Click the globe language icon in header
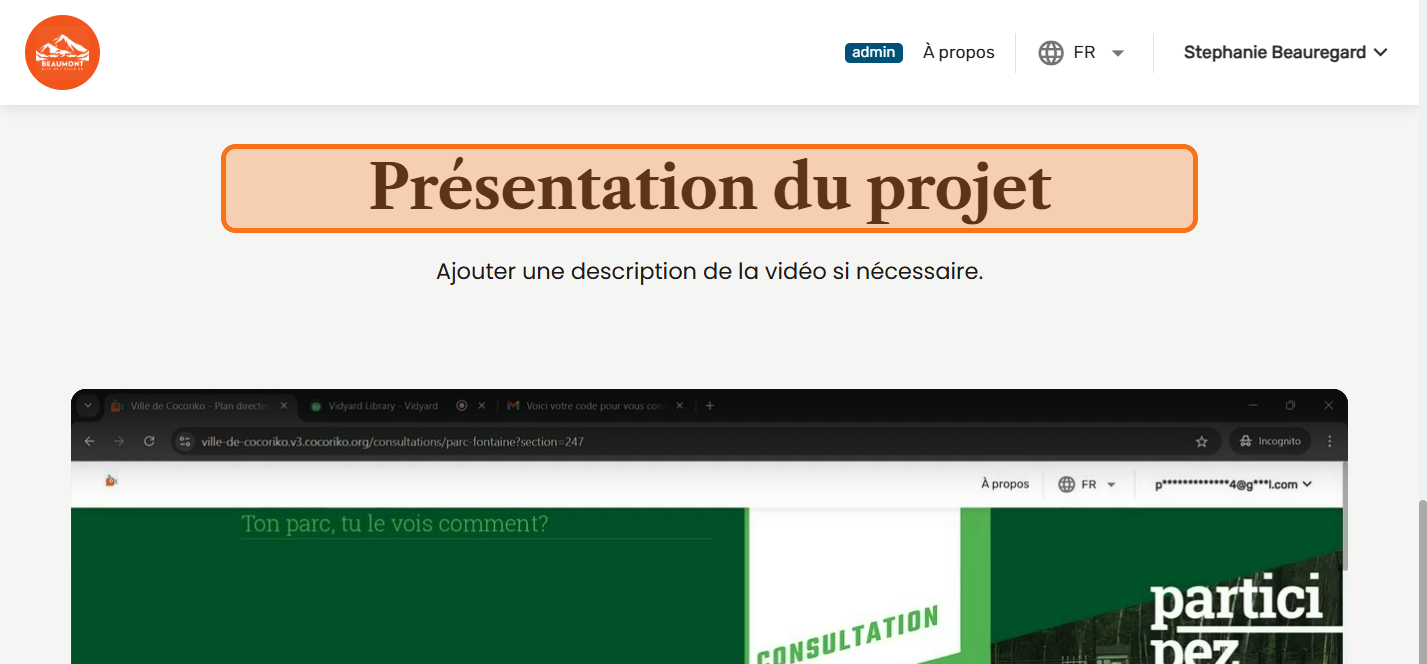 tap(1050, 53)
